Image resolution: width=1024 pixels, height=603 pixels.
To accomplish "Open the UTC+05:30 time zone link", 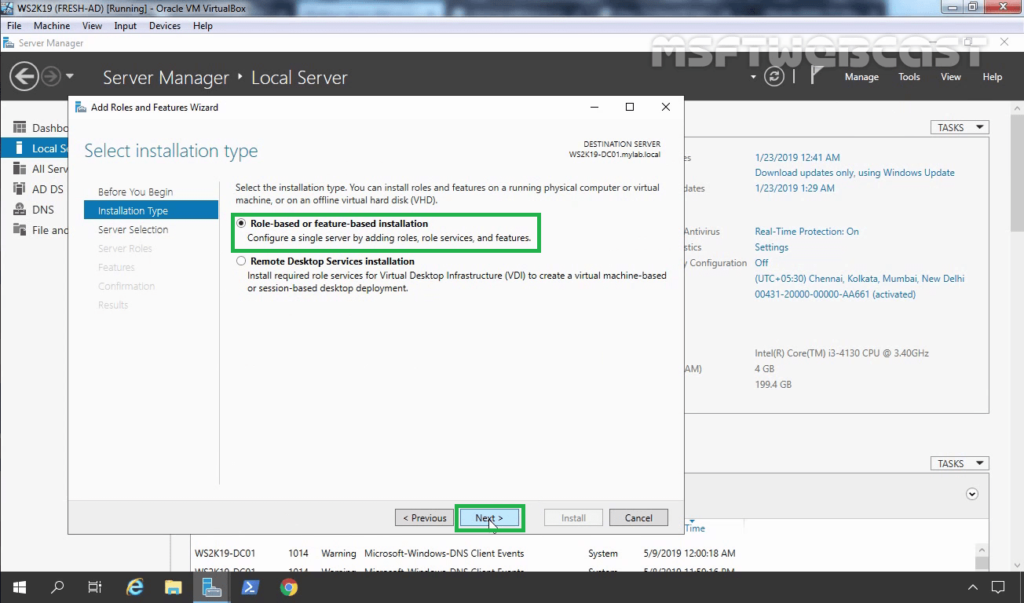I will (x=859, y=278).
